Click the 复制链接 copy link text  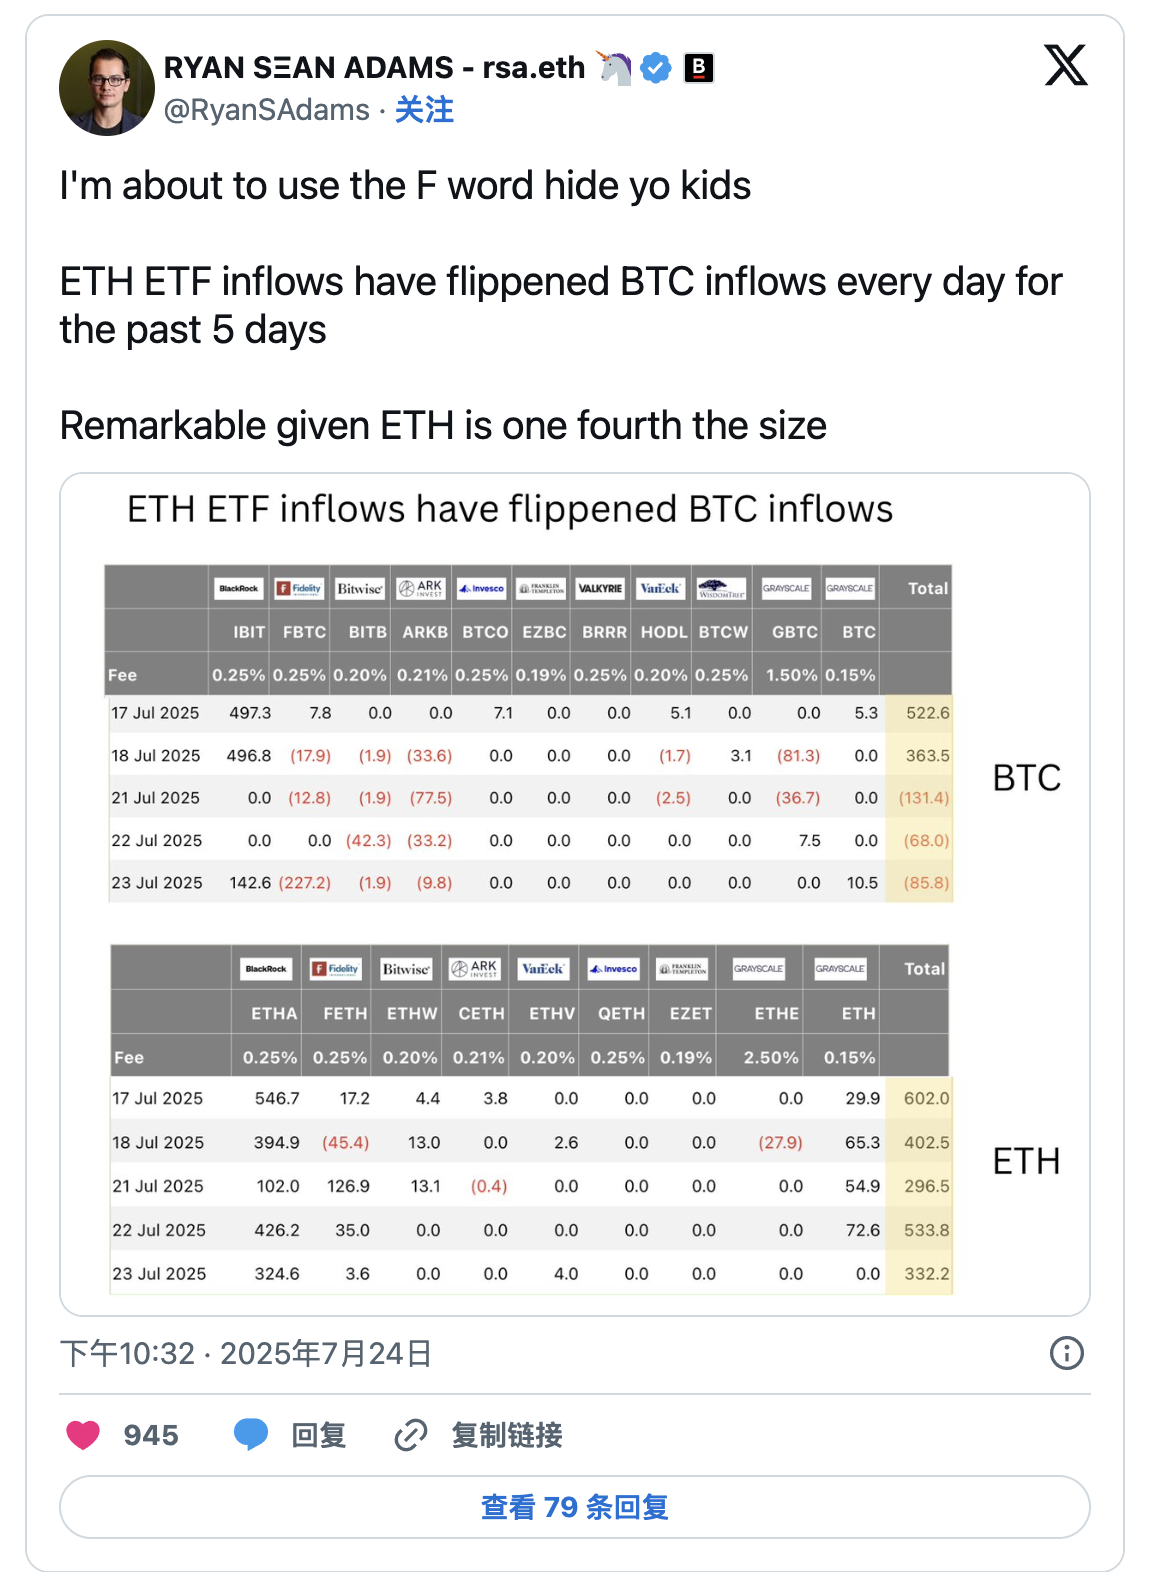point(506,1435)
